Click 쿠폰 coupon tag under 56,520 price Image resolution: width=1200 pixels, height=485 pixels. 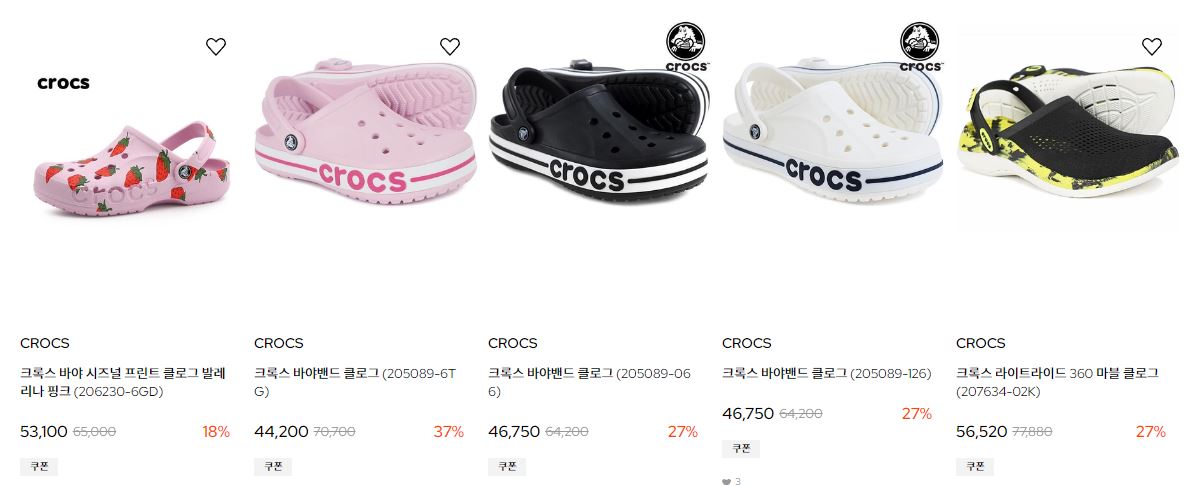975,466
